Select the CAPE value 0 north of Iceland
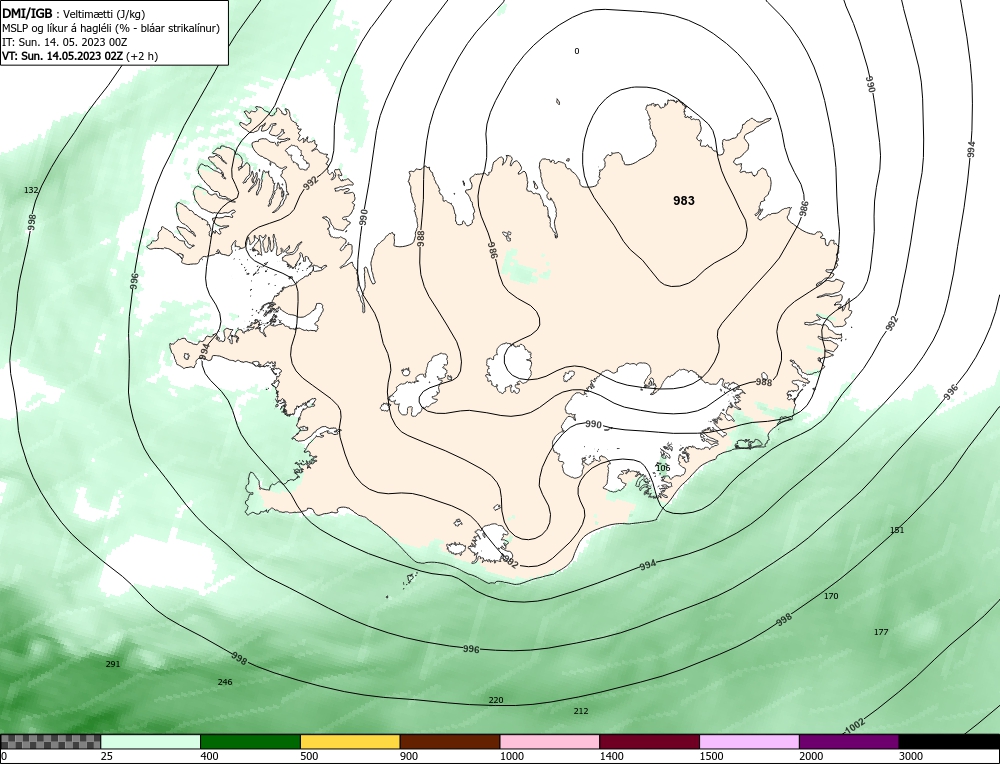Image resolution: width=1000 pixels, height=764 pixels. [577, 51]
